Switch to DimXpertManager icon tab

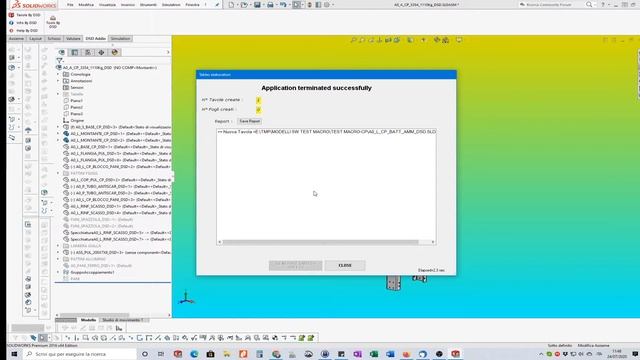click(x=101, y=52)
